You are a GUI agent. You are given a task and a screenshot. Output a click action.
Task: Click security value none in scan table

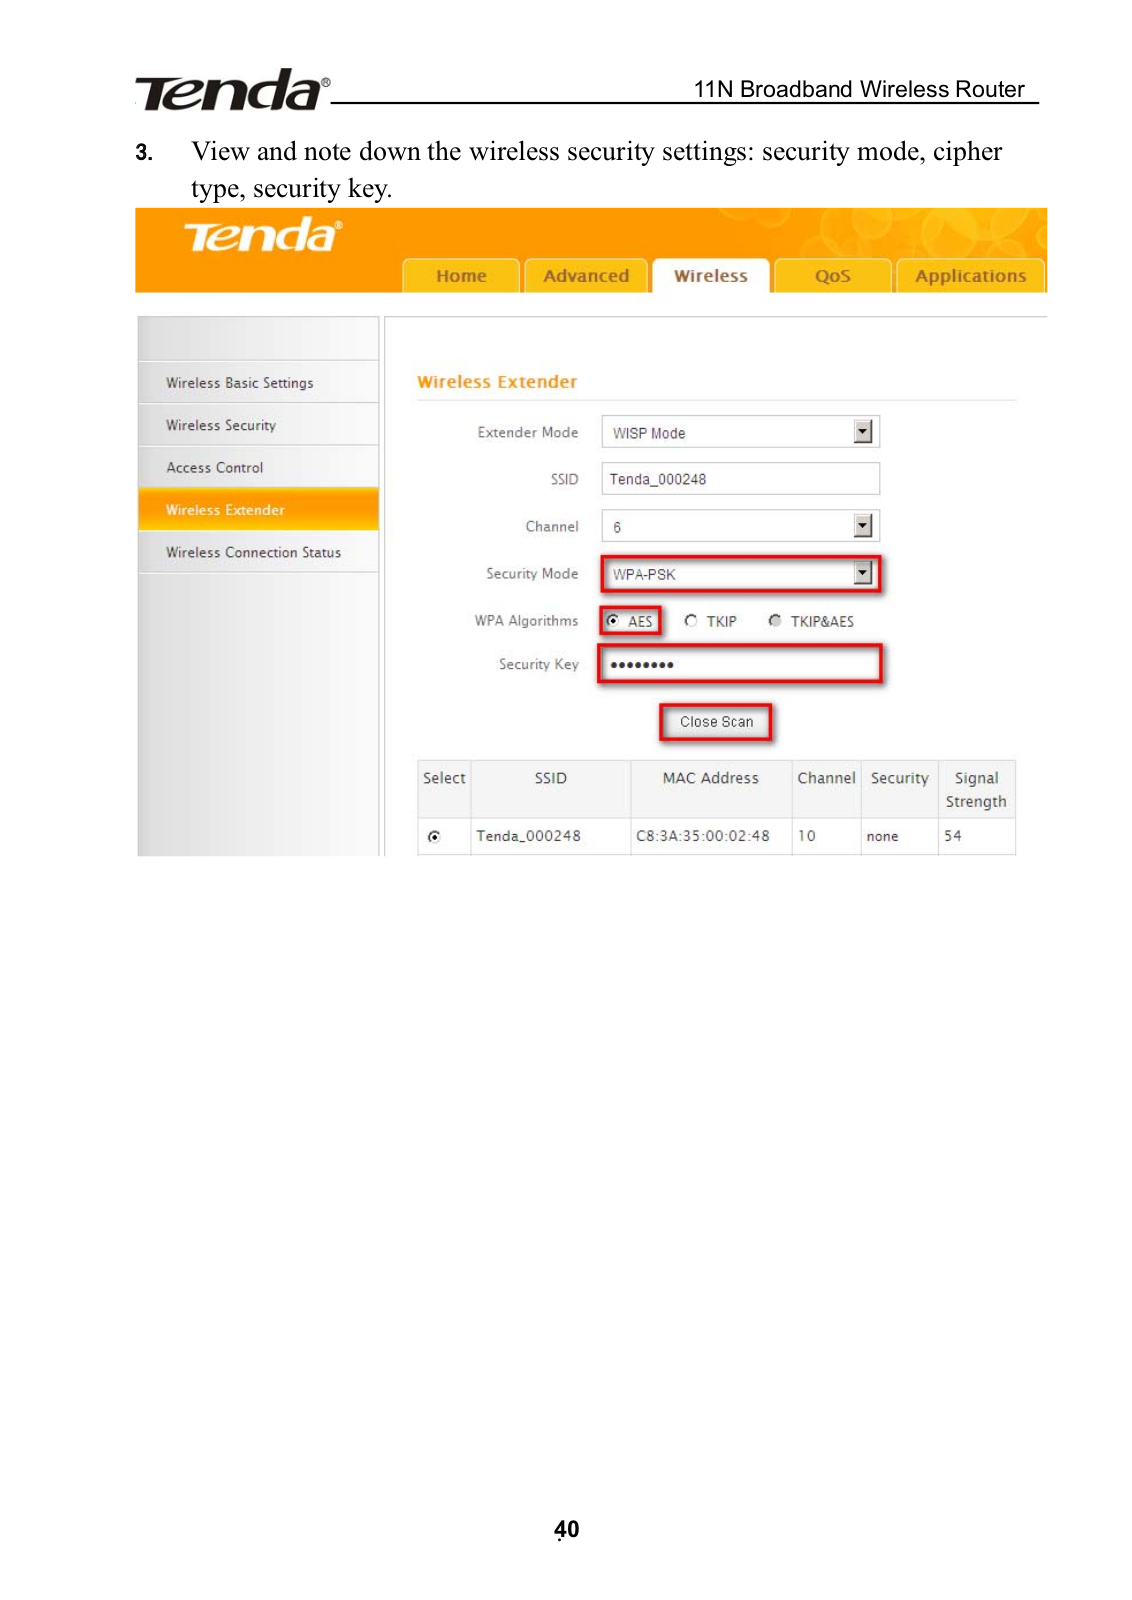[x=882, y=836]
